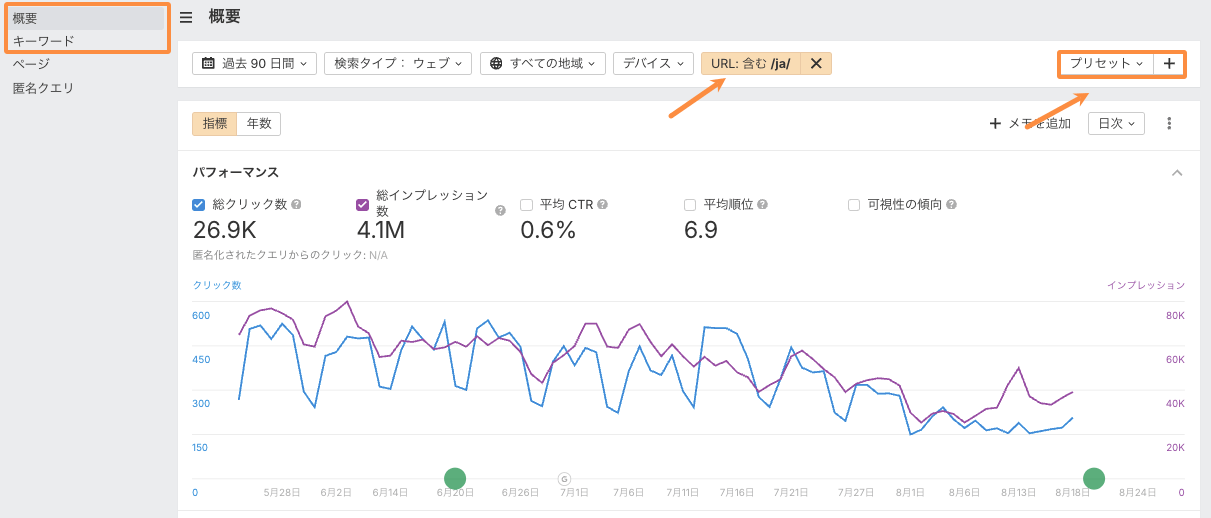Click help icon beside 平均順位
This screenshot has height=518, width=1211.
pyautogui.click(x=762, y=204)
